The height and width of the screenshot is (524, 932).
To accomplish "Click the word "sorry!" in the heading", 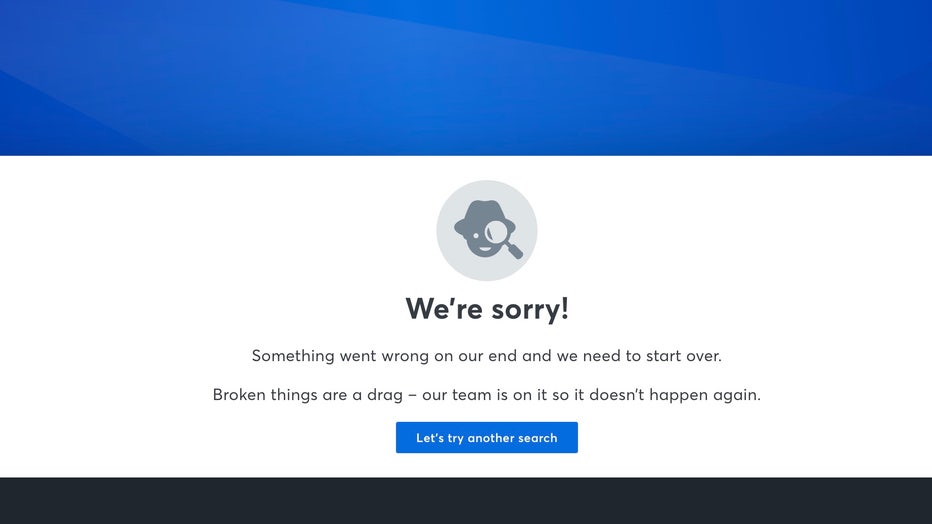I will (x=524, y=310).
